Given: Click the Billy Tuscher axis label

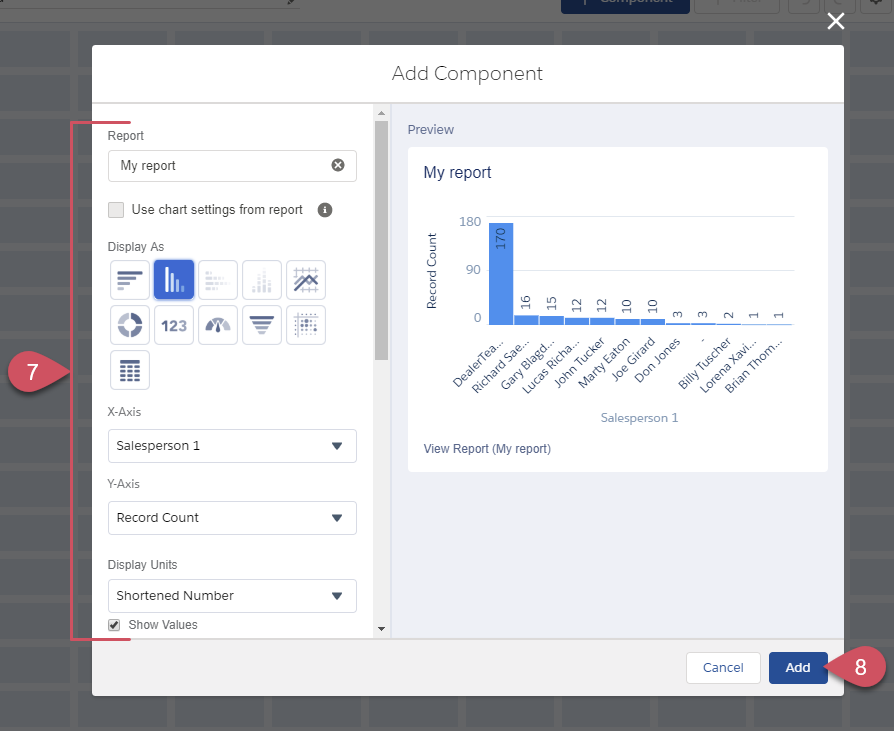Looking at the screenshot, I should [x=704, y=363].
